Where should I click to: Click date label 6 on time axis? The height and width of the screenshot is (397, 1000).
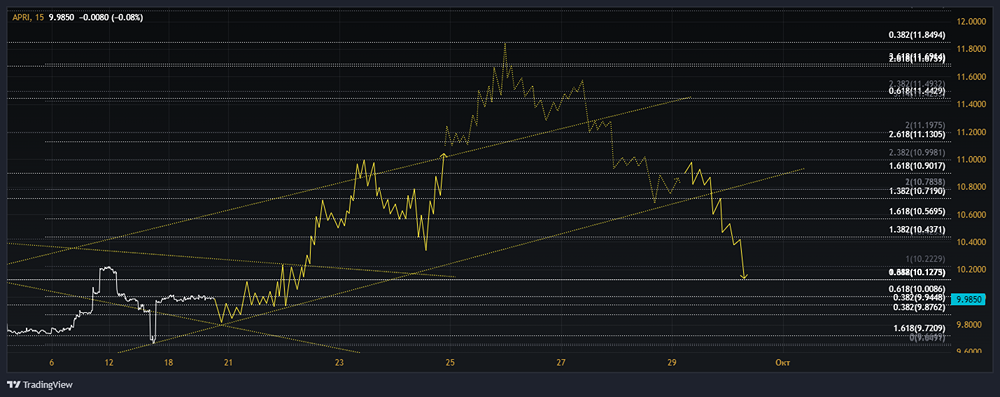coord(52,362)
